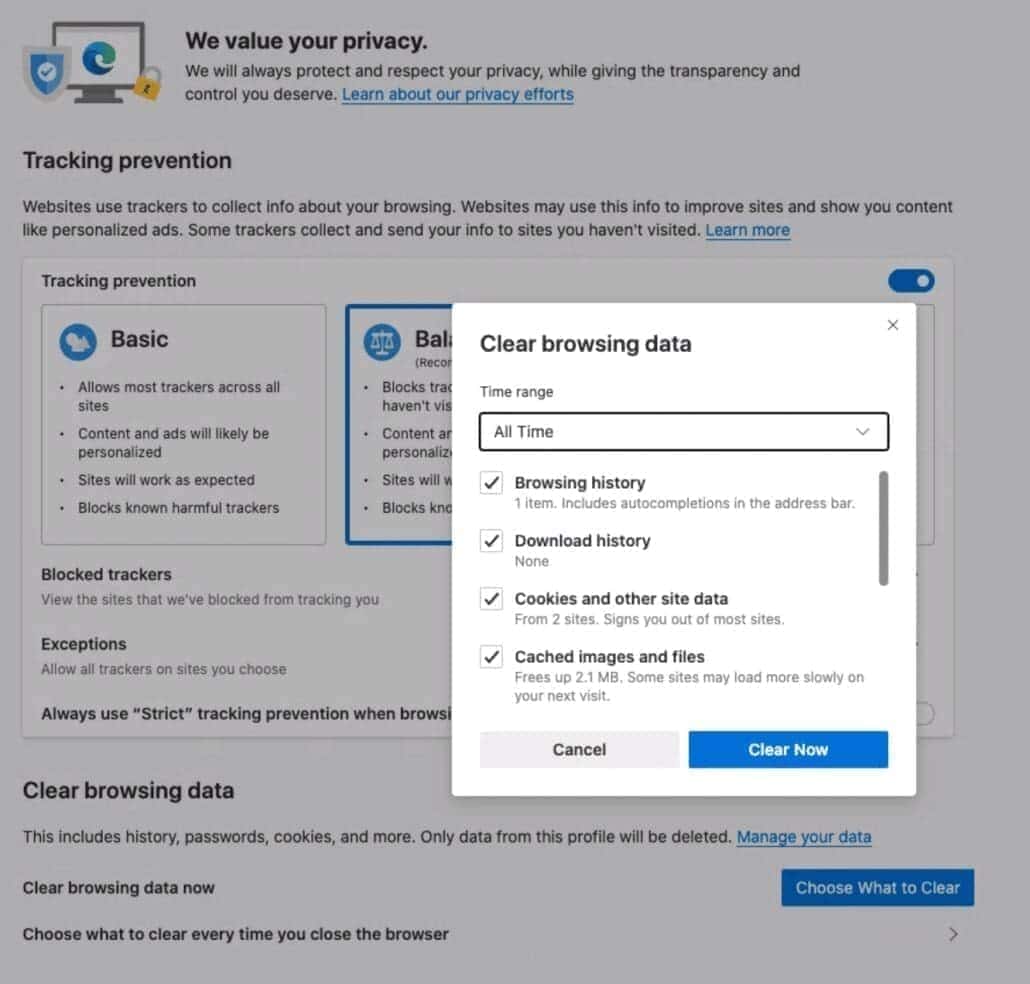Uncheck the Browsing history checkbox
This screenshot has width=1030, height=984.
pyautogui.click(x=490, y=483)
